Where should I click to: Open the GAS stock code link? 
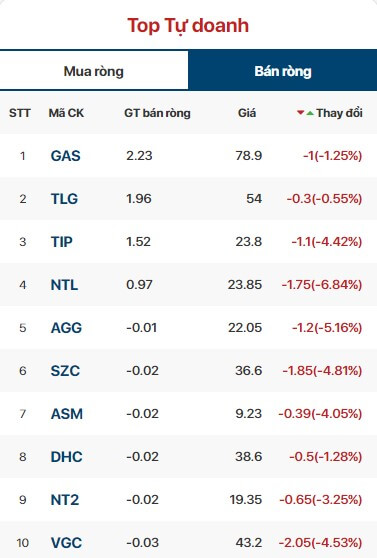click(x=66, y=156)
